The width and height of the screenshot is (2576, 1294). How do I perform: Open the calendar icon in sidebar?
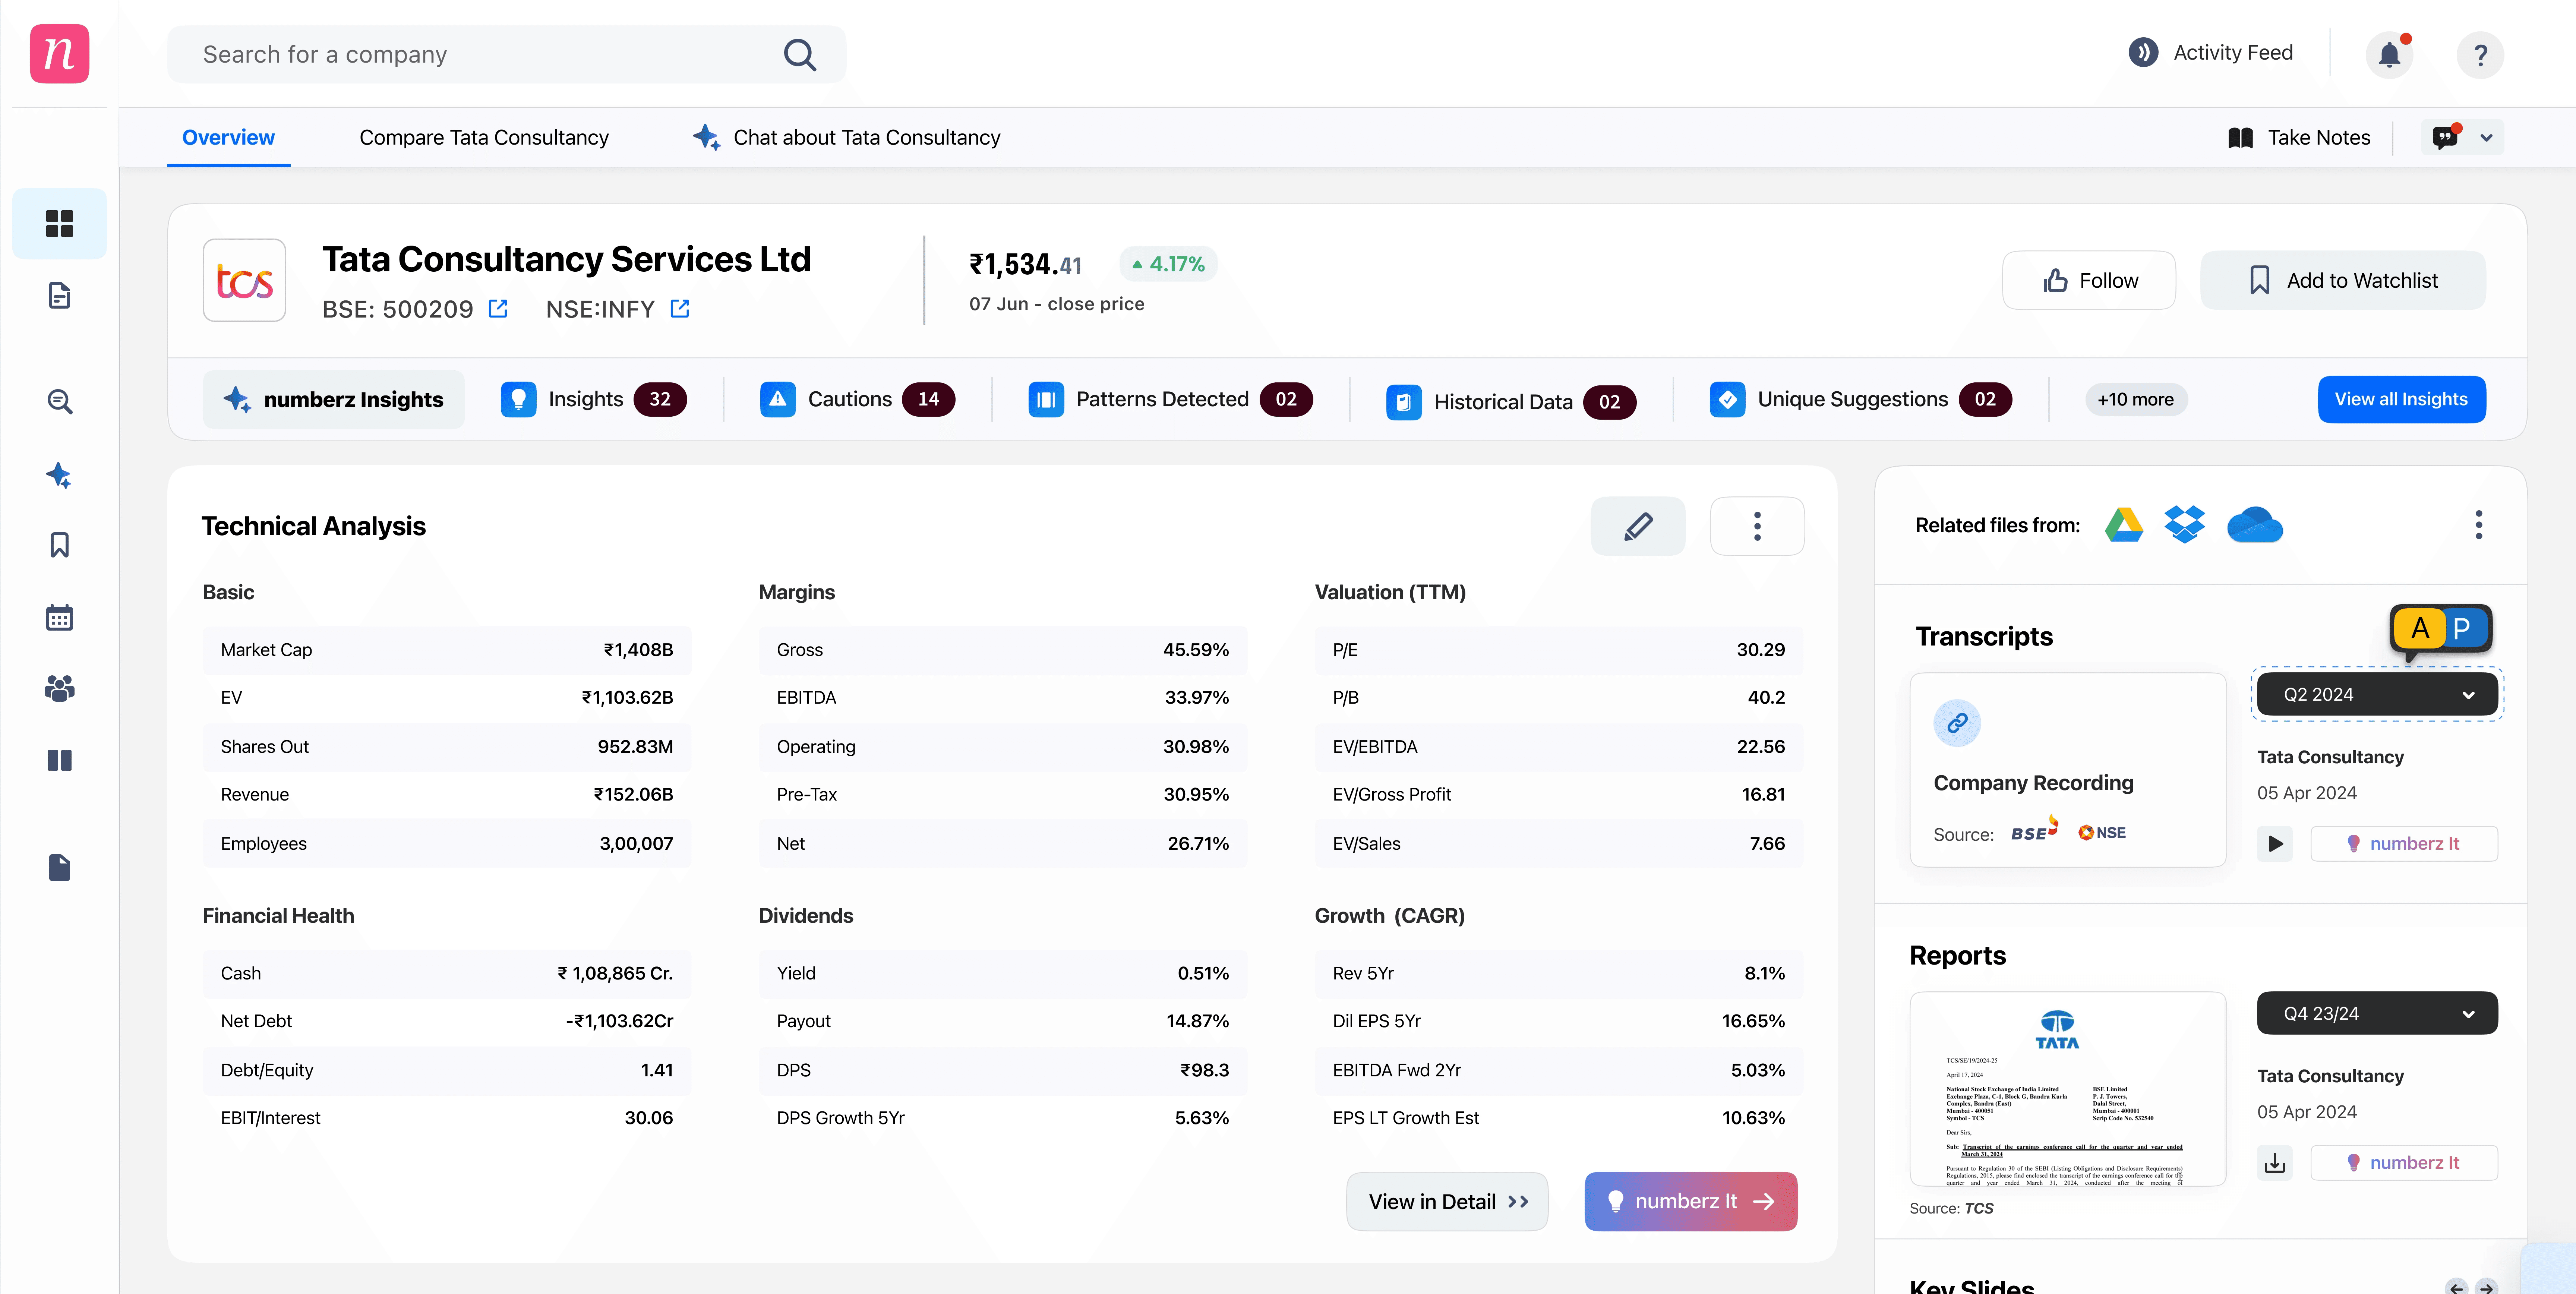pyautogui.click(x=59, y=617)
